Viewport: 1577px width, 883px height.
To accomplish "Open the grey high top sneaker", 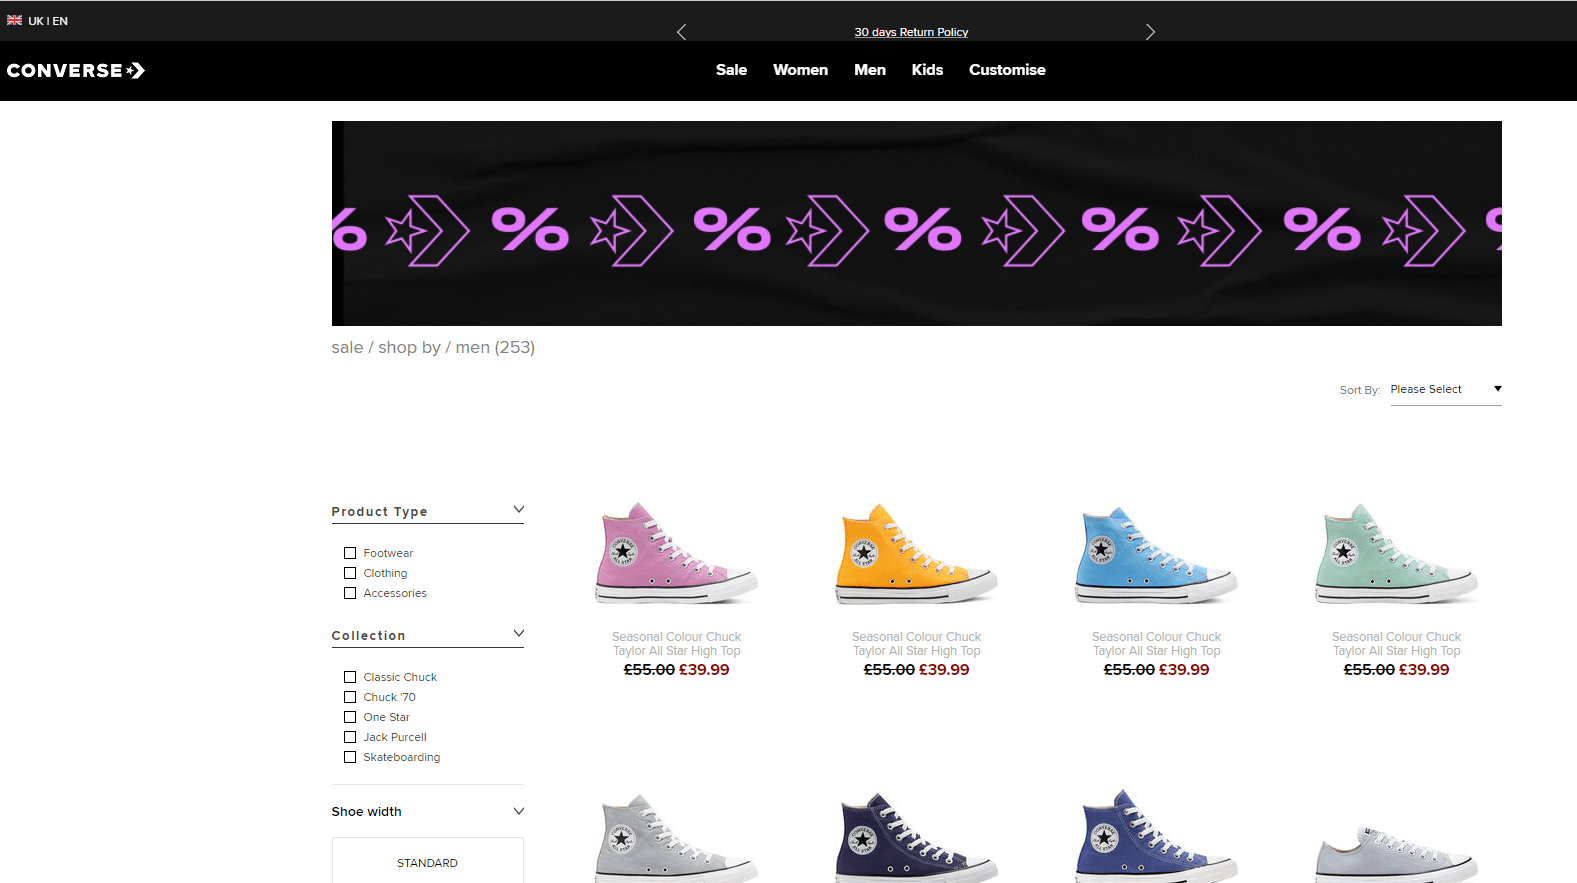I will point(677,838).
